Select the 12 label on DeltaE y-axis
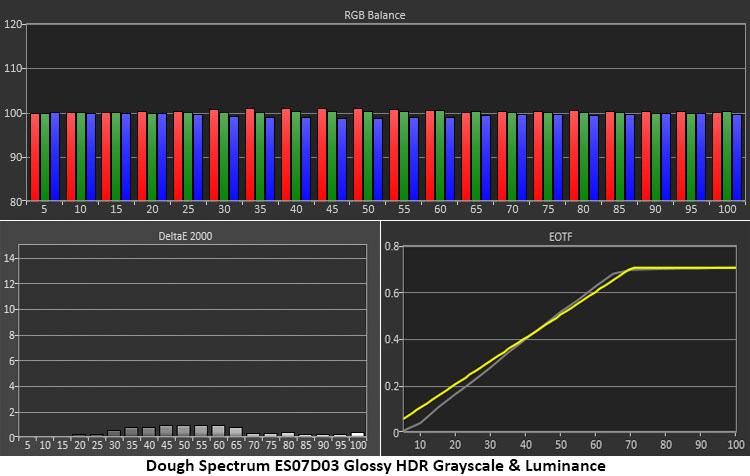This screenshot has width=750, height=476. [x=10, y=284]
